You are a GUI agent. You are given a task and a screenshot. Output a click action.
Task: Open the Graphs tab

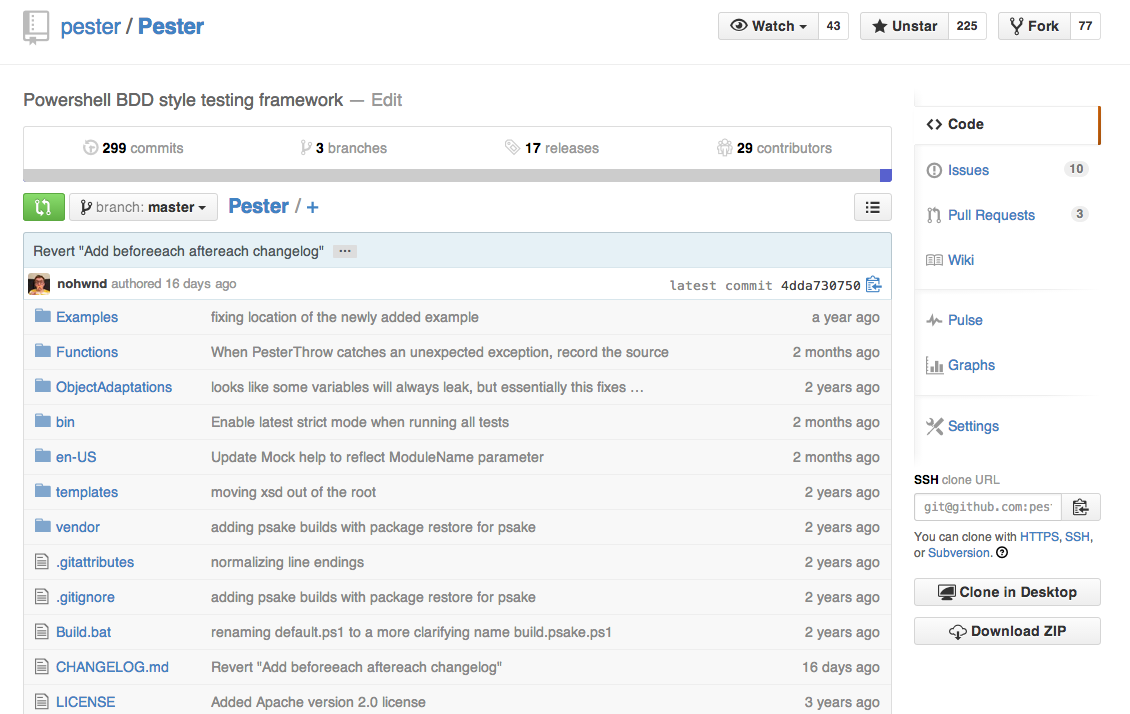(1007, 365)
